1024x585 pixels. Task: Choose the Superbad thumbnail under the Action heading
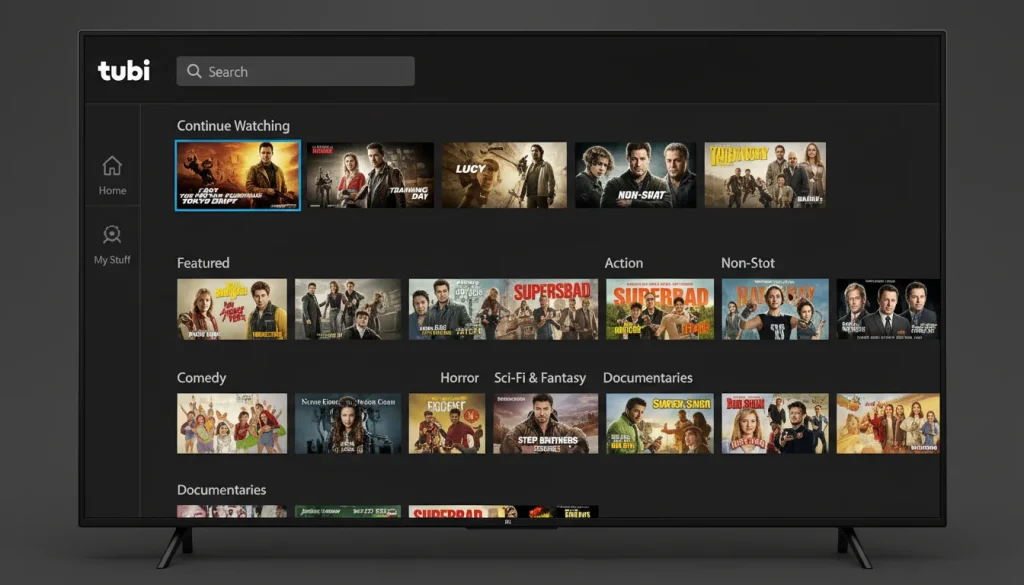[660, 309]
